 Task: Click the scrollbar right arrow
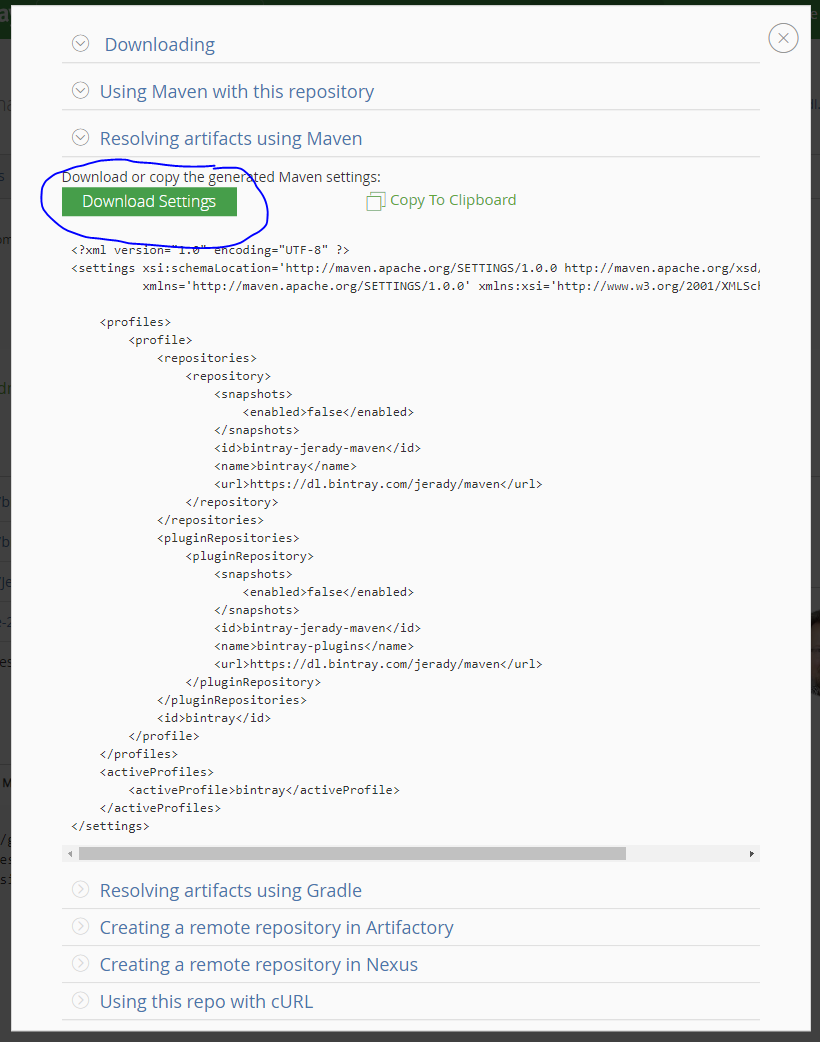(x=752, y=853)
